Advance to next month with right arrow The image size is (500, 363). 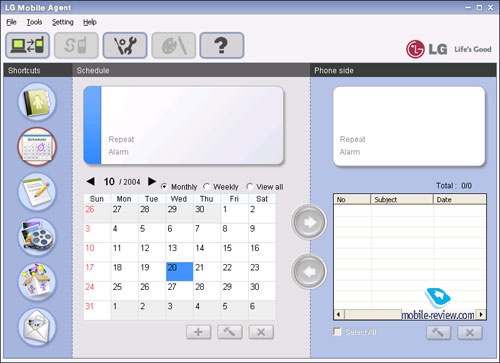[x=152, y=181]
